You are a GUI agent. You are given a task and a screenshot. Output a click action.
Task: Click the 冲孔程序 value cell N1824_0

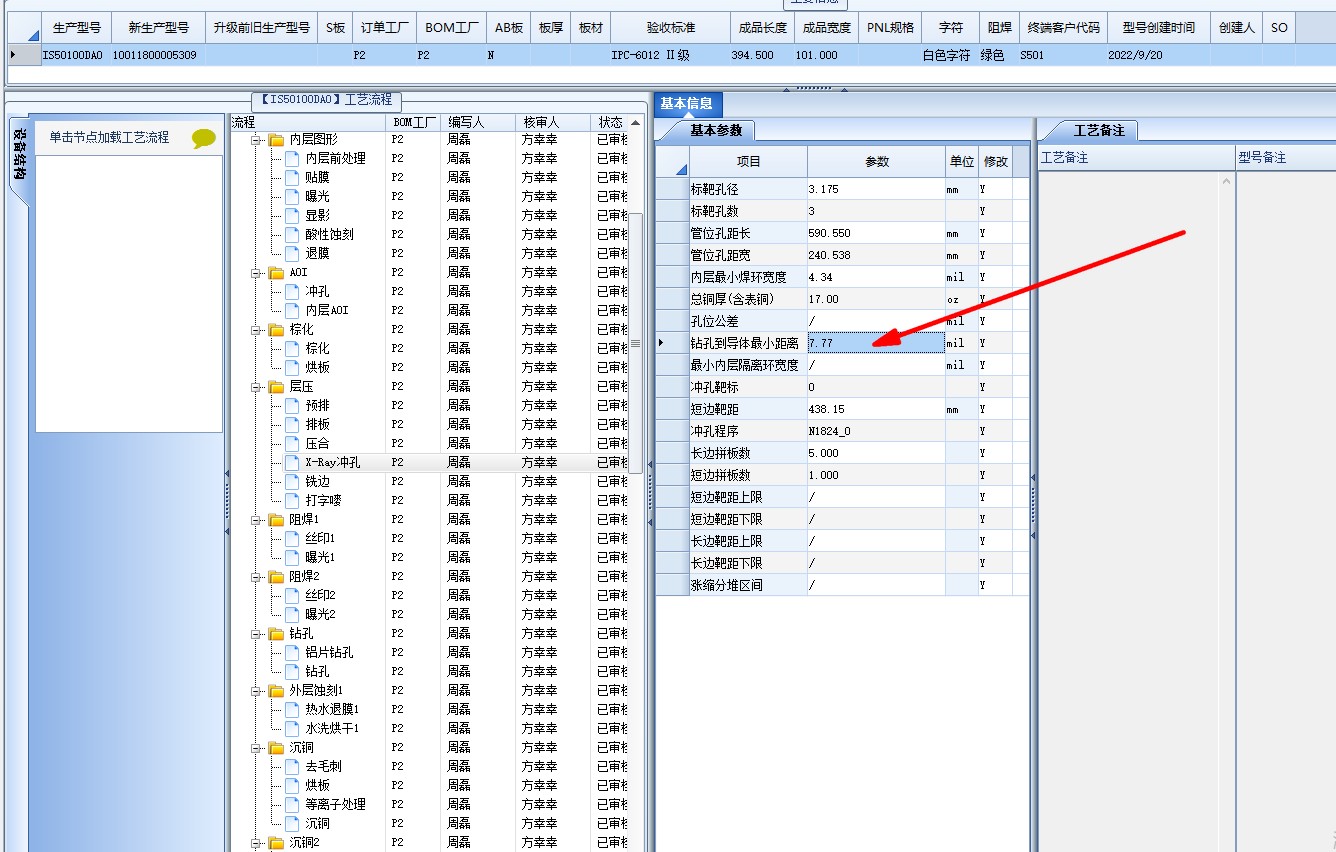(876, 431)
